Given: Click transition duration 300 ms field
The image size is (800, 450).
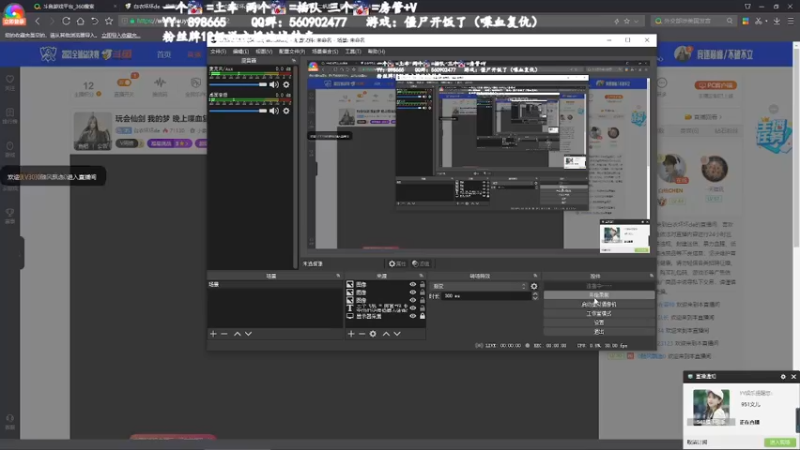Looking at the screenshot, I should click(x=487, y=296).
